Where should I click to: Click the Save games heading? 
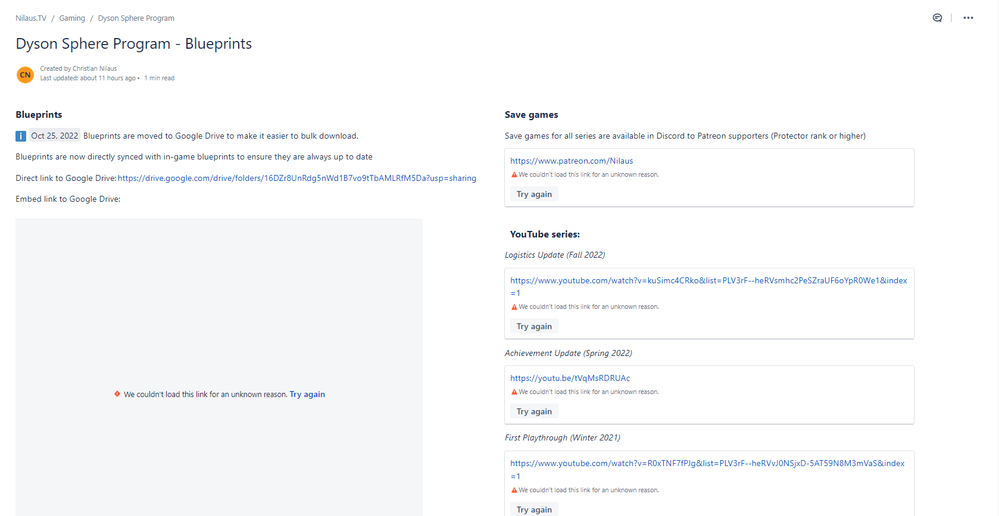[x=531, y=115]
